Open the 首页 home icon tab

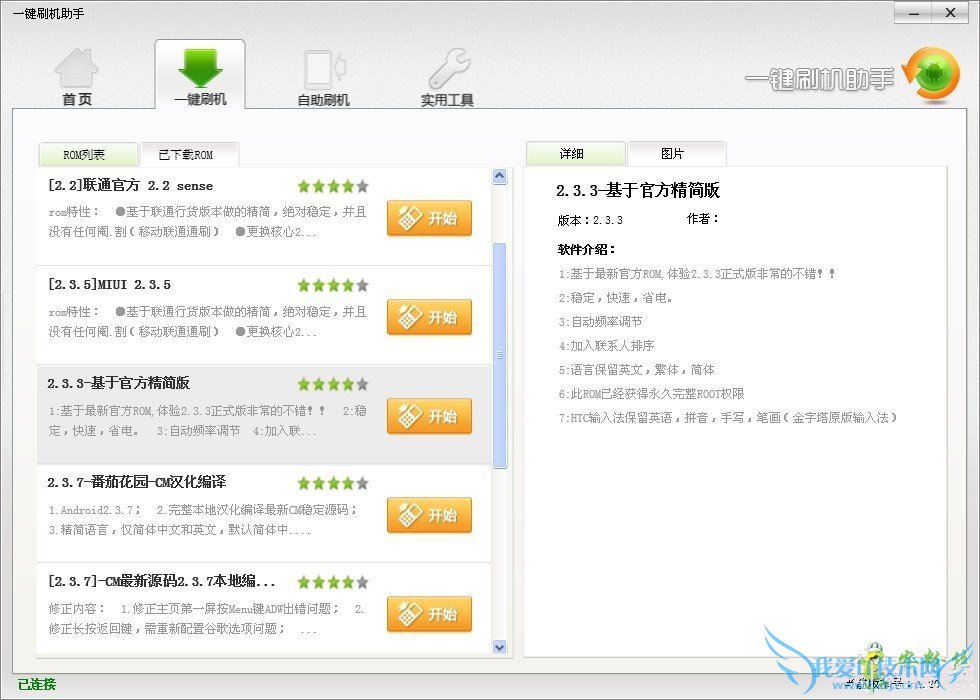[x=76, y=76]
